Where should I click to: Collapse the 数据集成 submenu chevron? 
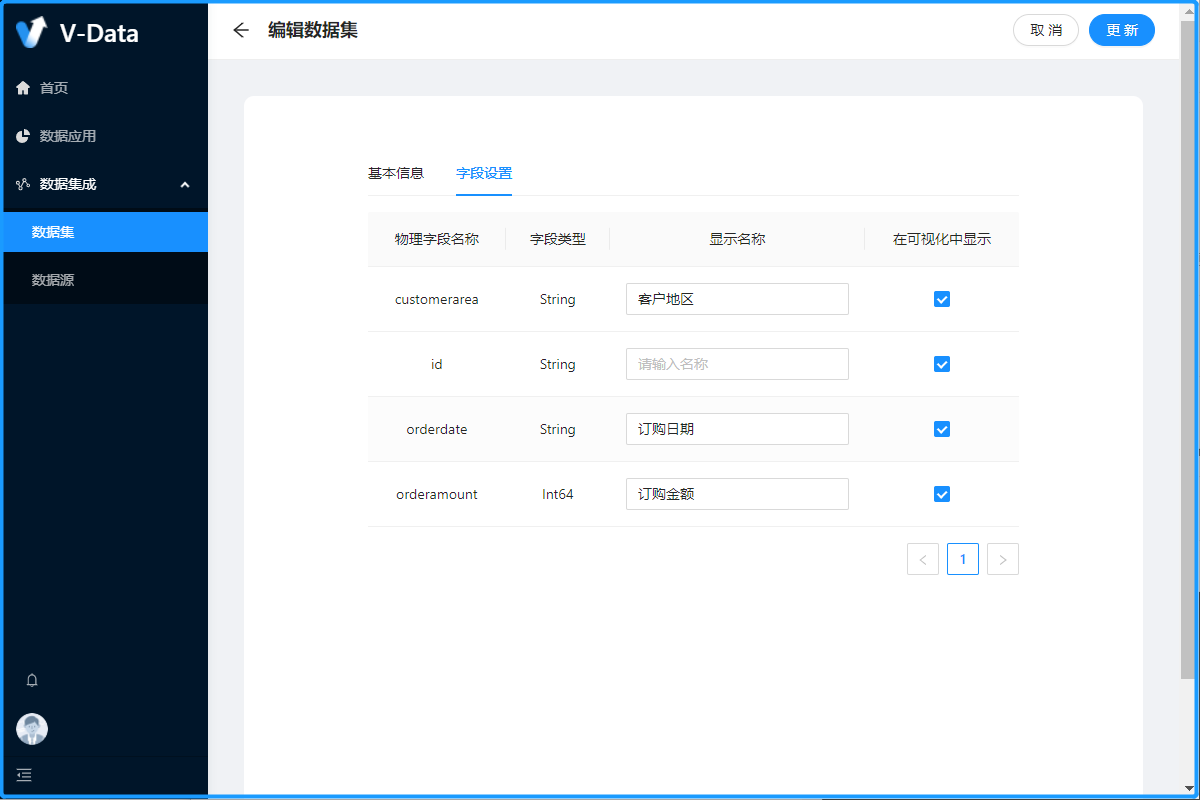click(184, 184)
